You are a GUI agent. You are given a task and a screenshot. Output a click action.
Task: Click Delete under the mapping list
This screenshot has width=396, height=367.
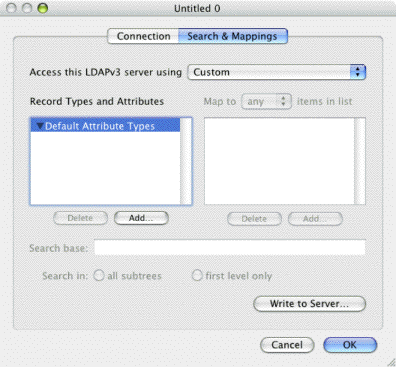pyautogui.click(x=254, y=219)
